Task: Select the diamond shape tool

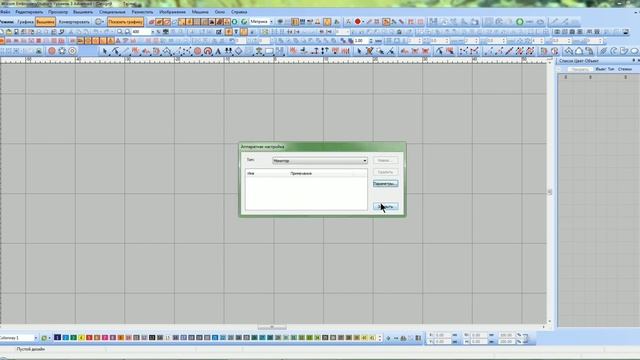Action: 238,51
